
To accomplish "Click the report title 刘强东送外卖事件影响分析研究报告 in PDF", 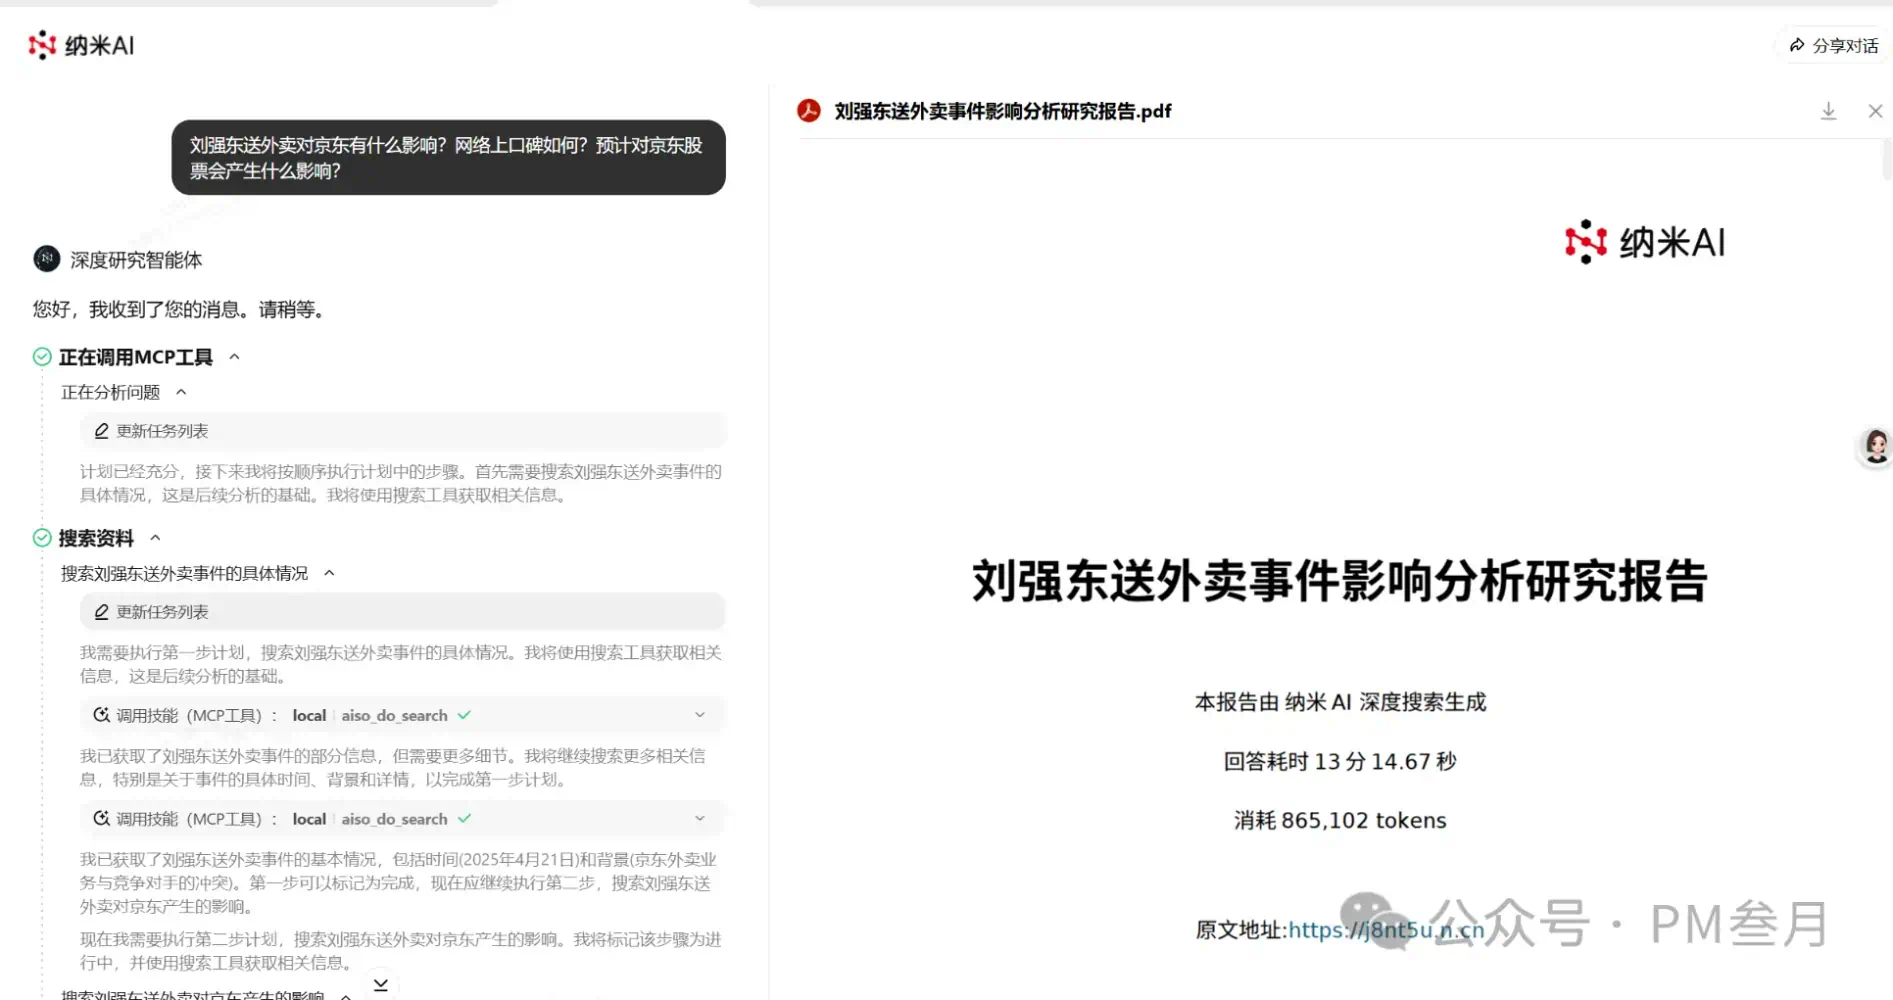I will coord(1340,581).
